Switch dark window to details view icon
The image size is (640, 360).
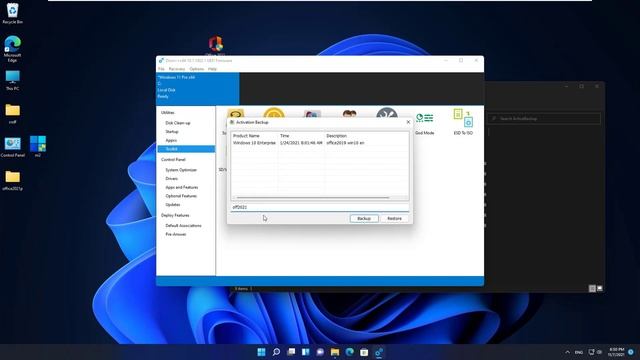[592, 288]
